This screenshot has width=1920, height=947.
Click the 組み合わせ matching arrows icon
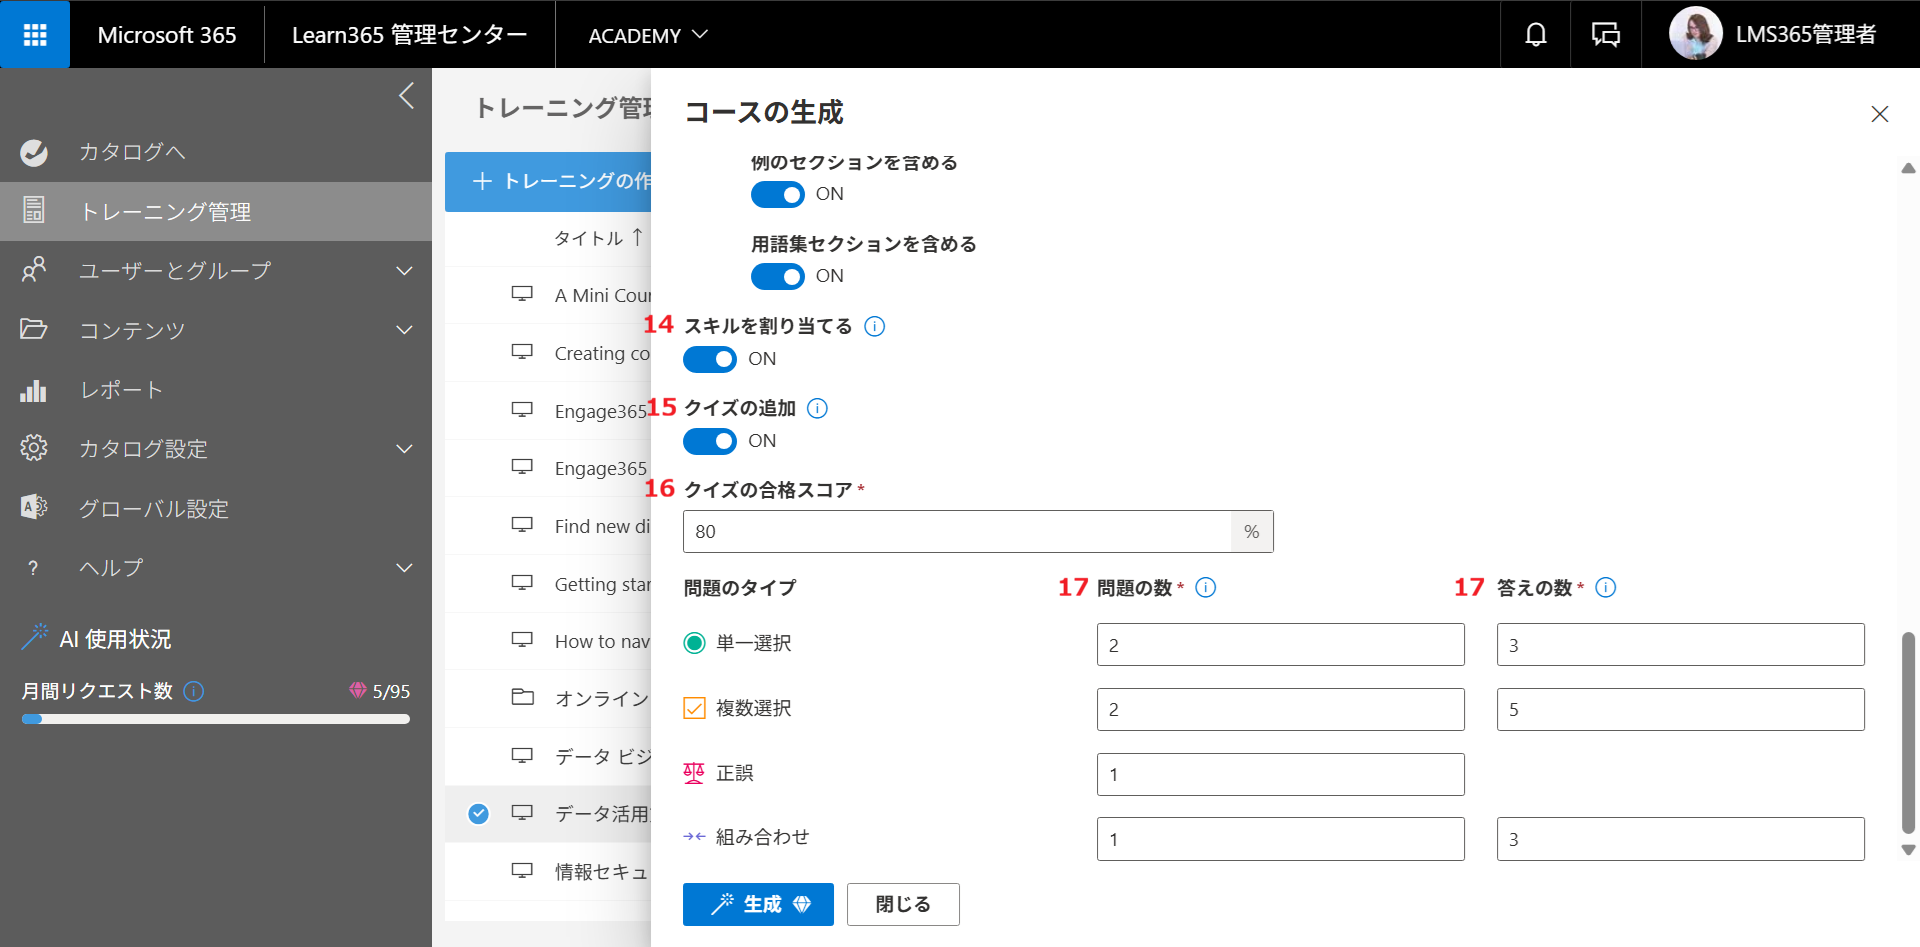(694, 837)
